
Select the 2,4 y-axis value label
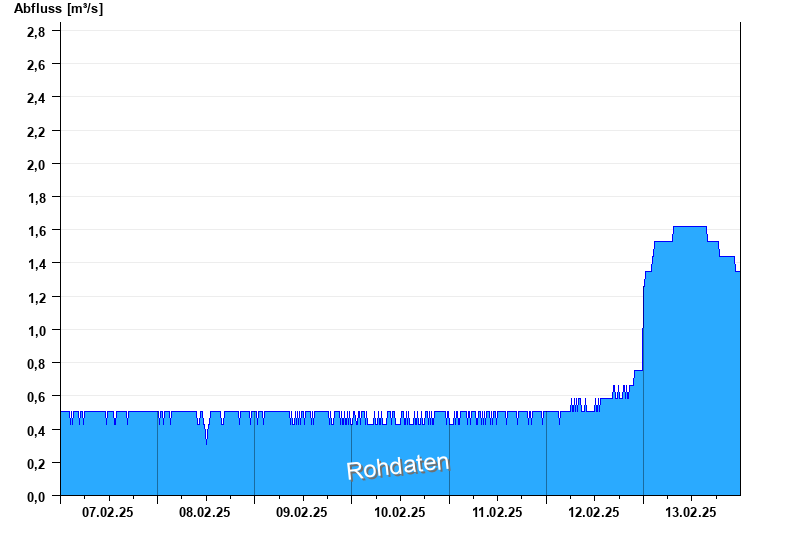point(36,97)
